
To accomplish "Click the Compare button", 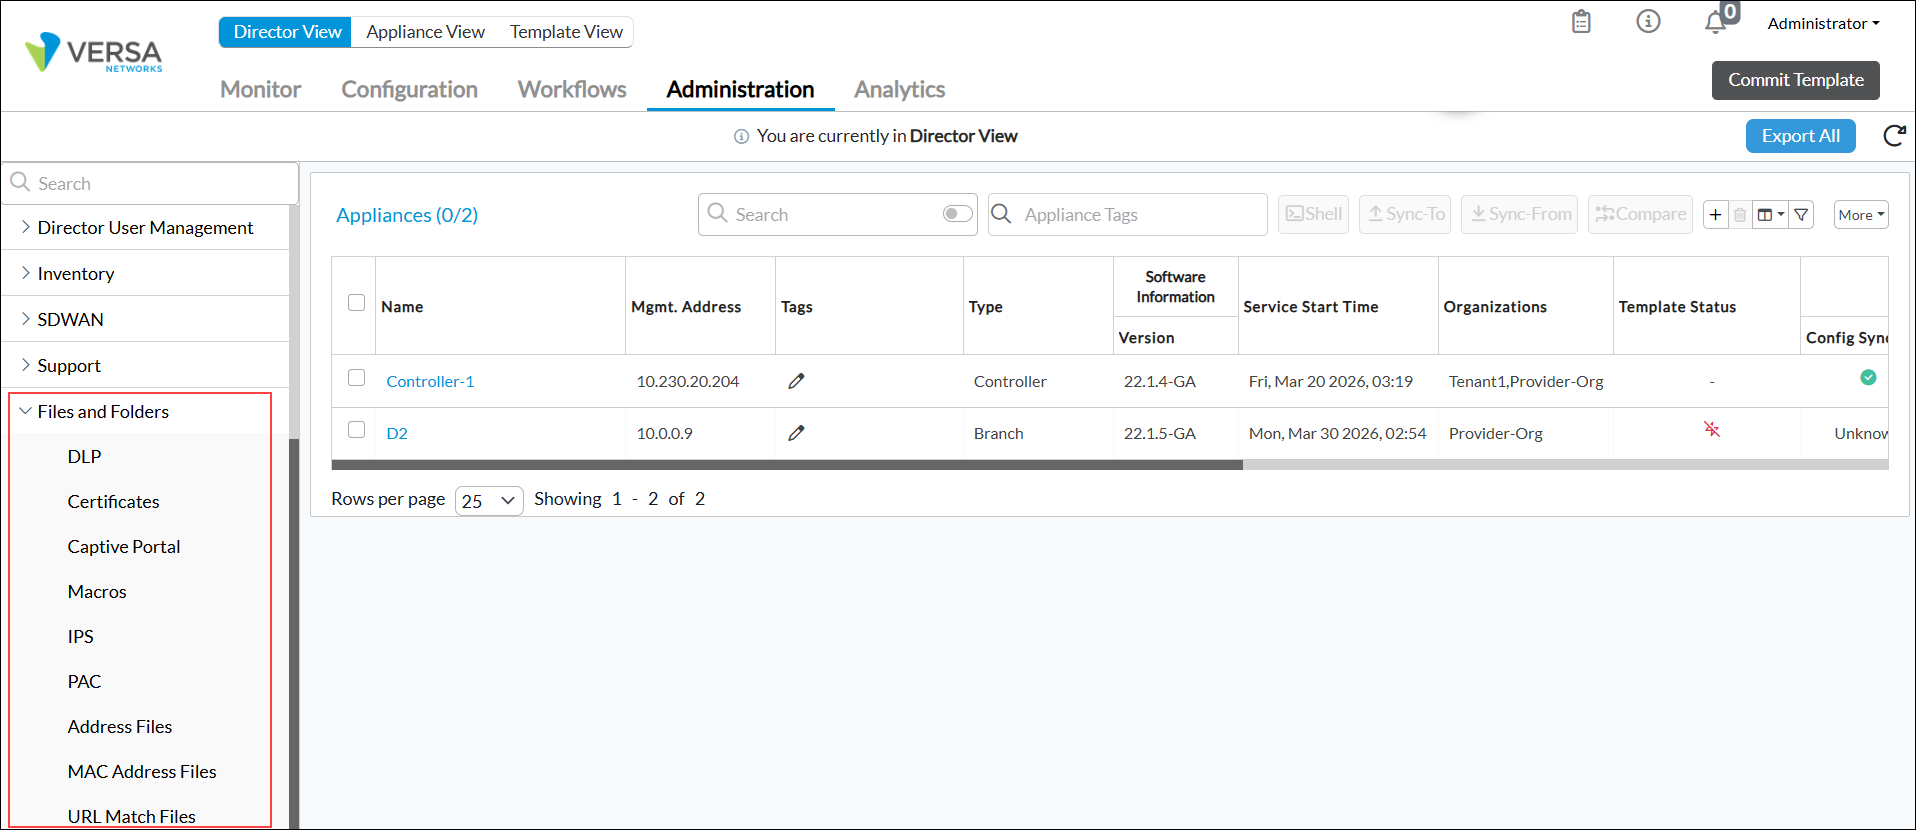I will [x=1640, y=214].
